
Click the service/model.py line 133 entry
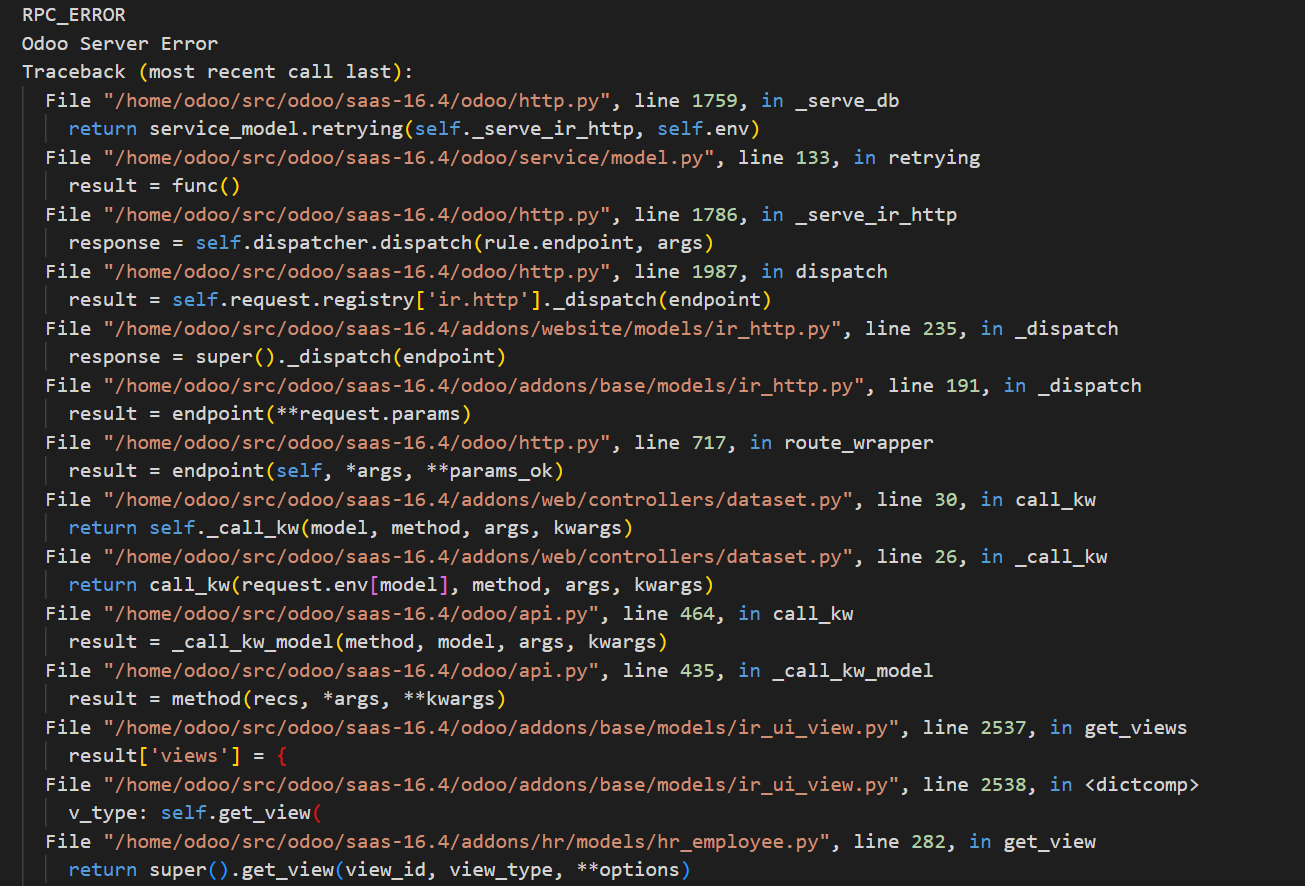(x=512, y=157)
